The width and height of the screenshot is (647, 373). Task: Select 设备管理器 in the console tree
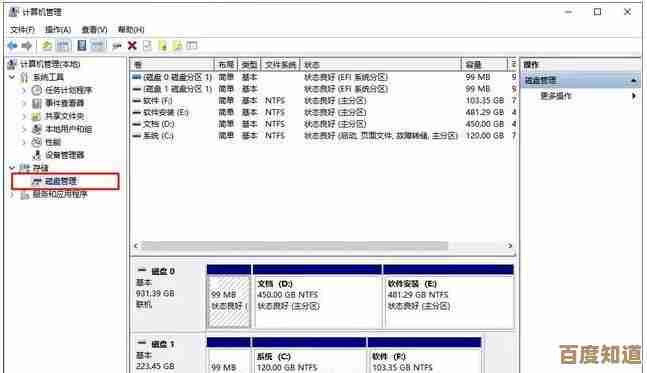[65, 155]
